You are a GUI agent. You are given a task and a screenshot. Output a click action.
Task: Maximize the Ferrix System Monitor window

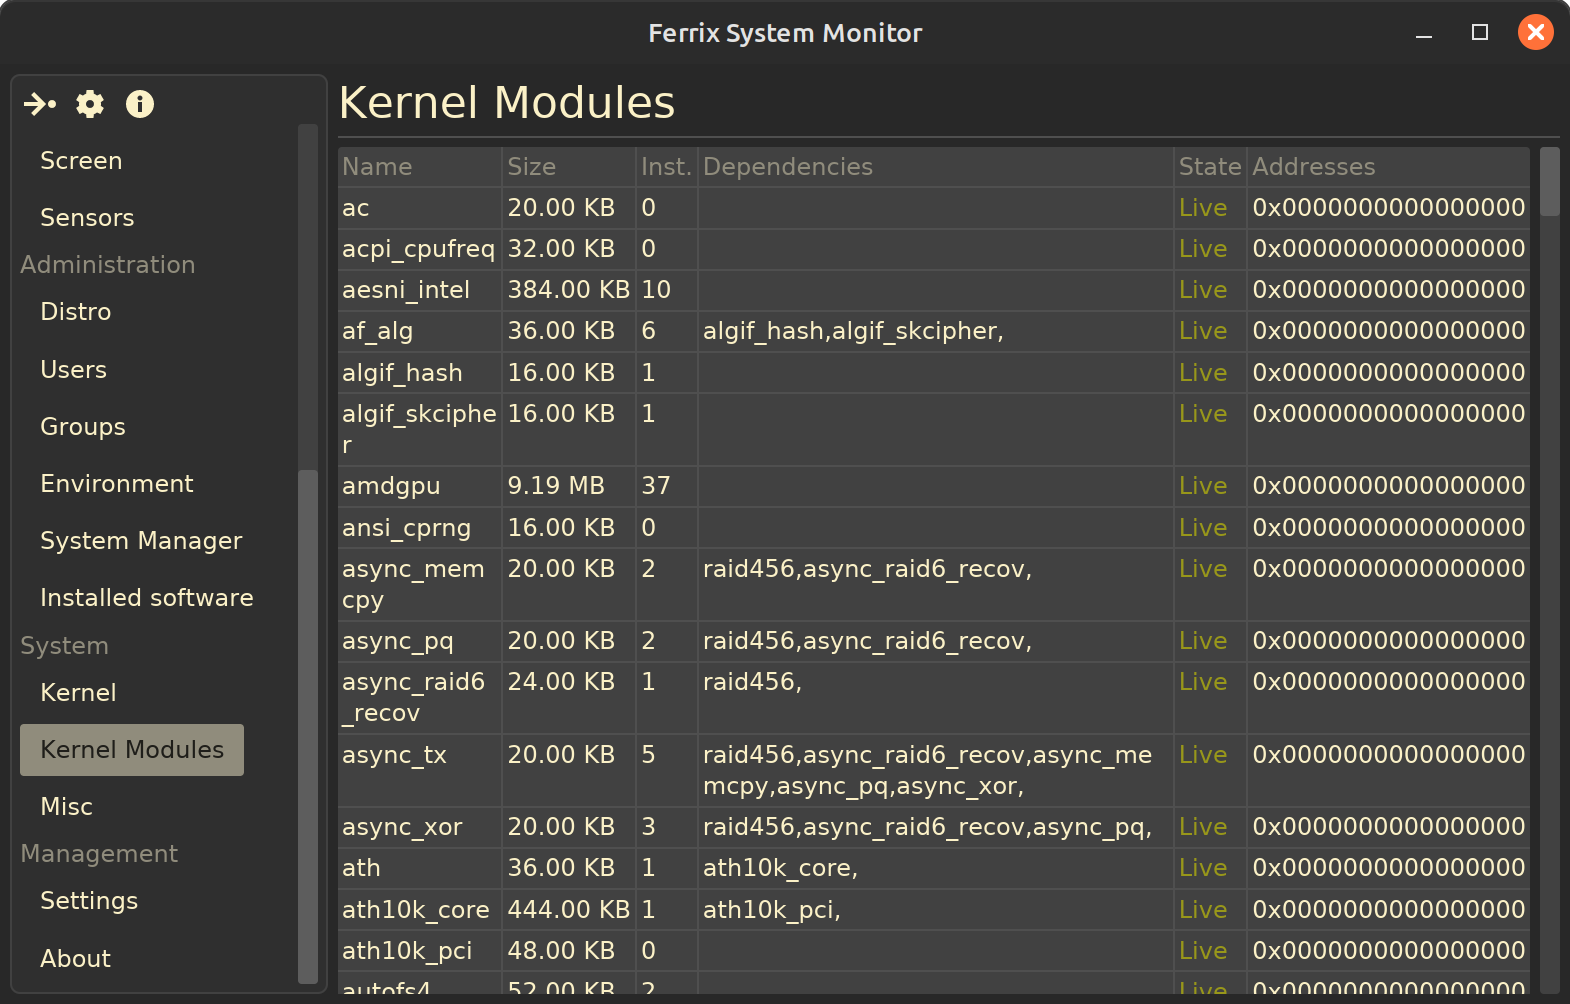click(1480, 33)
